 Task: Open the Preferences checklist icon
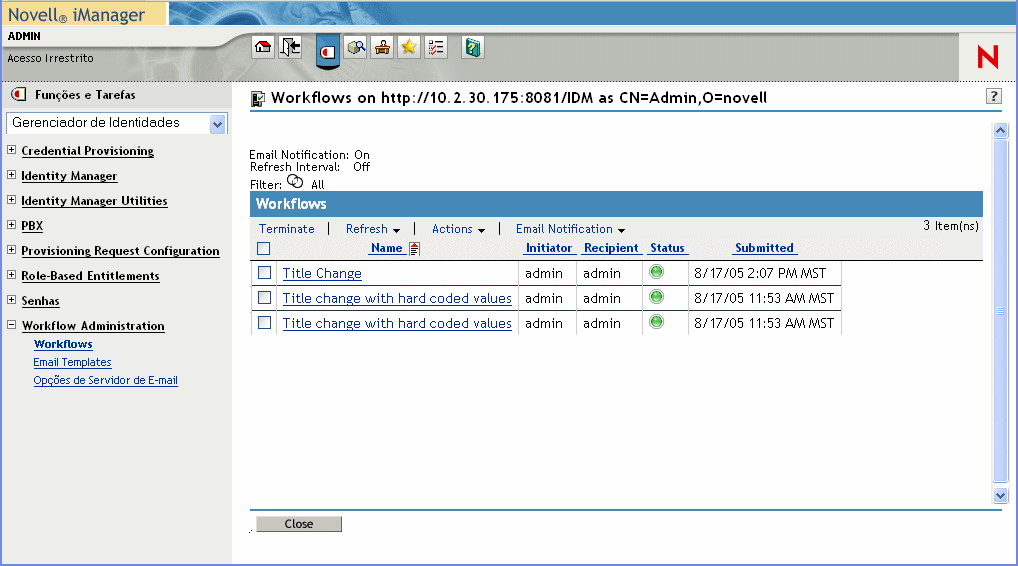click(x=436, y=47)
